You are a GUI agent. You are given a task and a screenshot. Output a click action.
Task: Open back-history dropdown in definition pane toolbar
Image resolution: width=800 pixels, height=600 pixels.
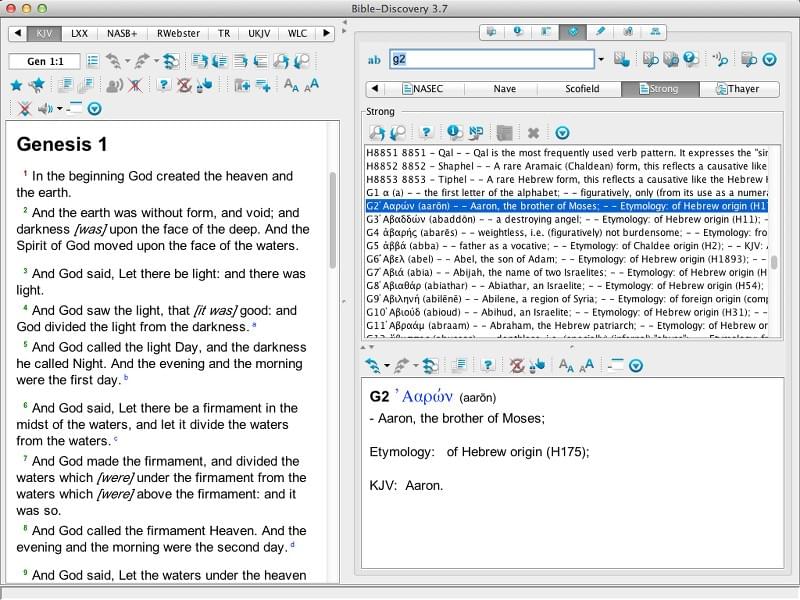click(387, 365)
